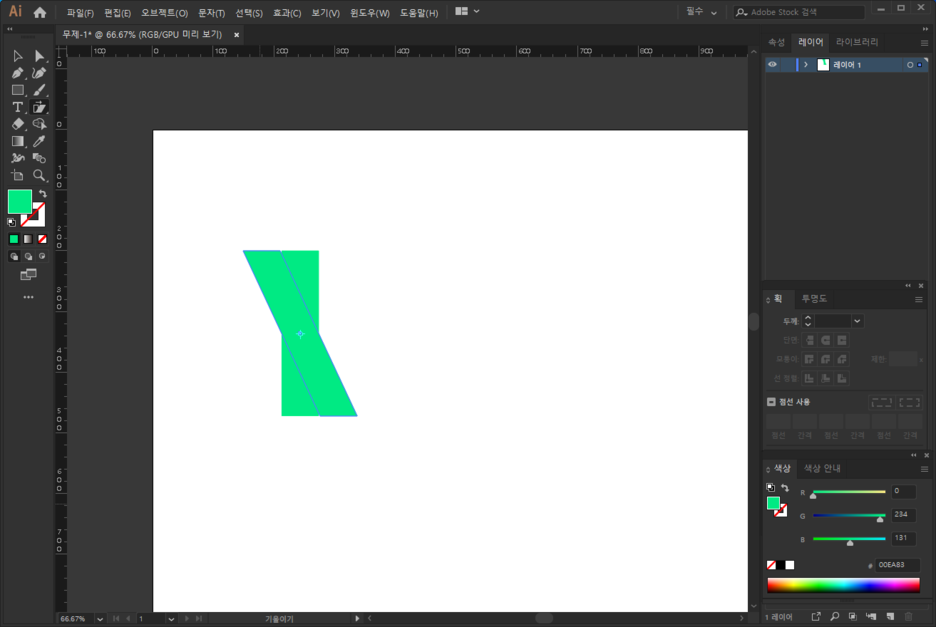Choose the active Shear tool
The height and width of the screenshot is (627, 936).
[x=39, y=107]
